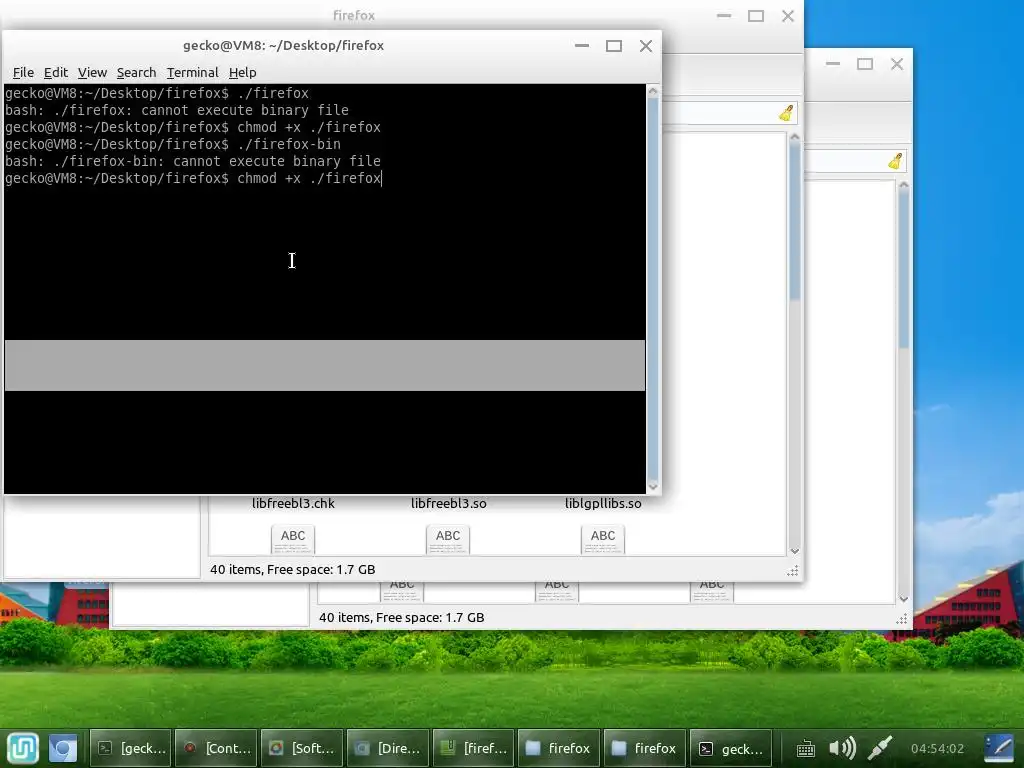Open the volume control tray icon
The image size is (1024, 768).
coord(842,748)
